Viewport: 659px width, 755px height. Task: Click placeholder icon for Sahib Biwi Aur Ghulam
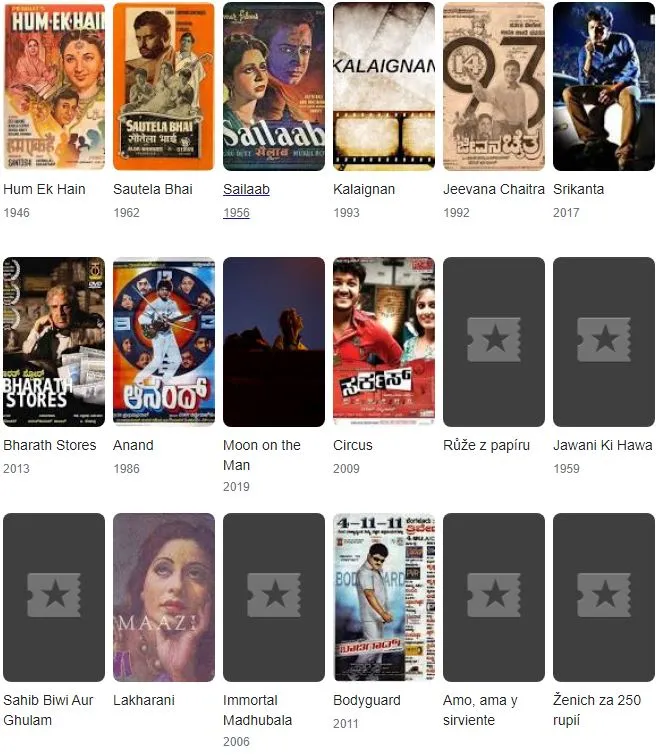pos(54,595)
